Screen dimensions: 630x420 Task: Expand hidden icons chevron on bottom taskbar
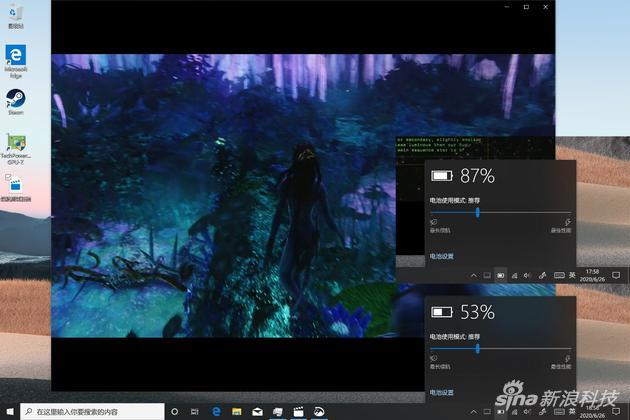tap(474, 412)
